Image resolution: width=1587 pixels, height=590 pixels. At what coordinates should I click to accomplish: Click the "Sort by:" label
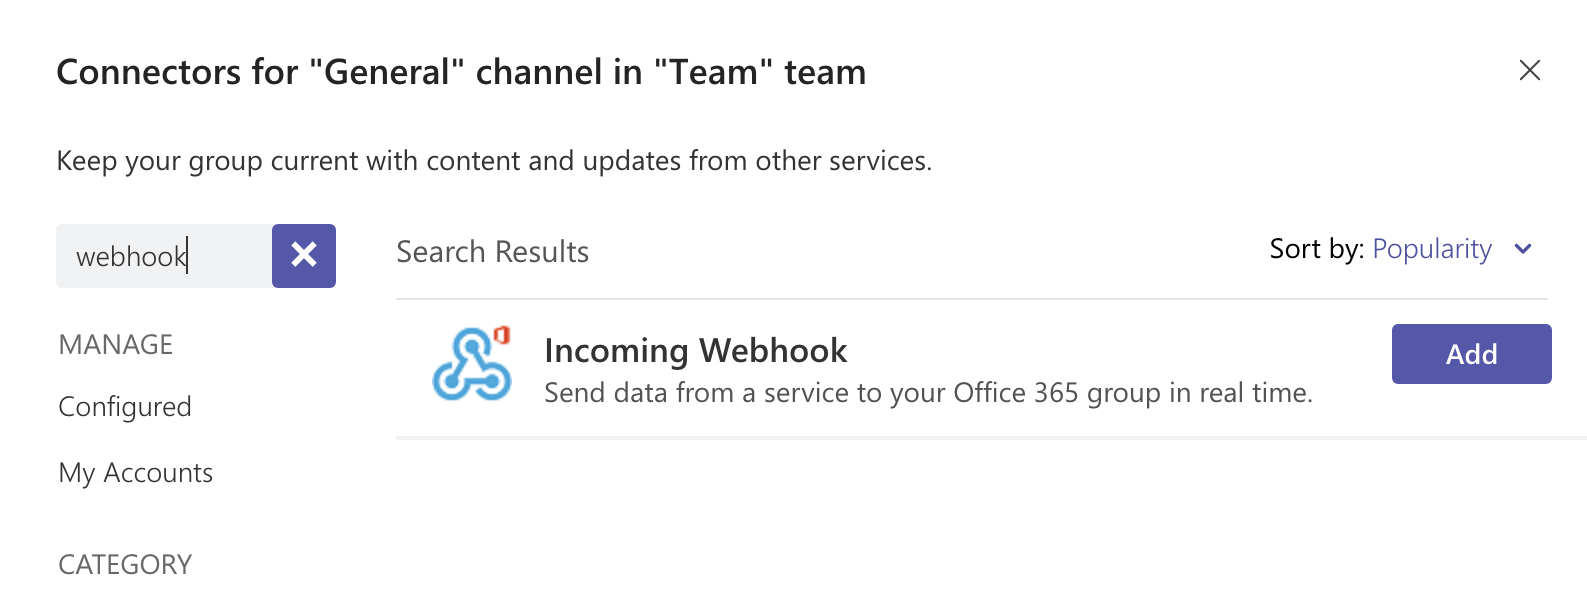click(1316, 249)
